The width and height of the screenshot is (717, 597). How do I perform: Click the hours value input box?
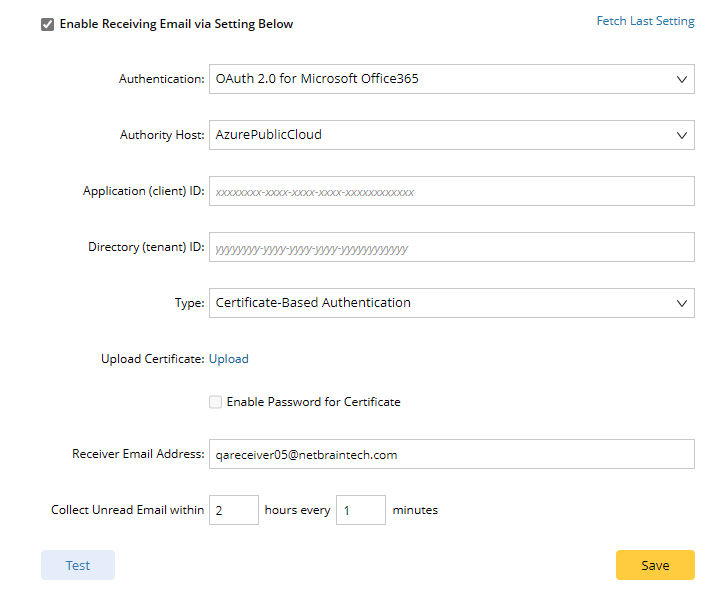tap(234, 510)
